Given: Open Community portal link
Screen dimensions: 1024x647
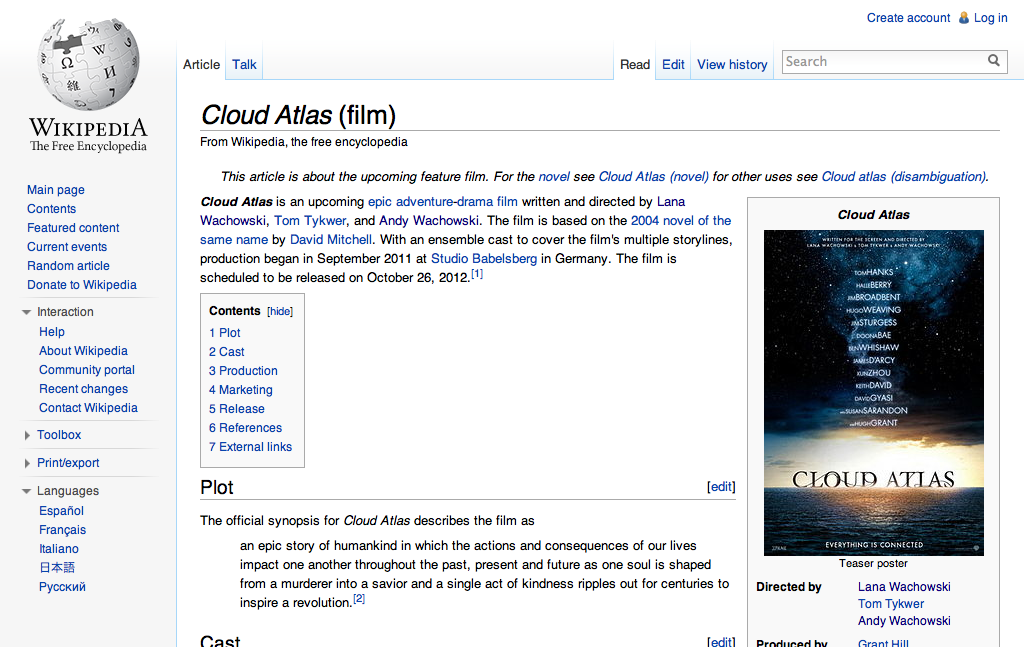Looking at the screenshot, I should tap(87, 370).
